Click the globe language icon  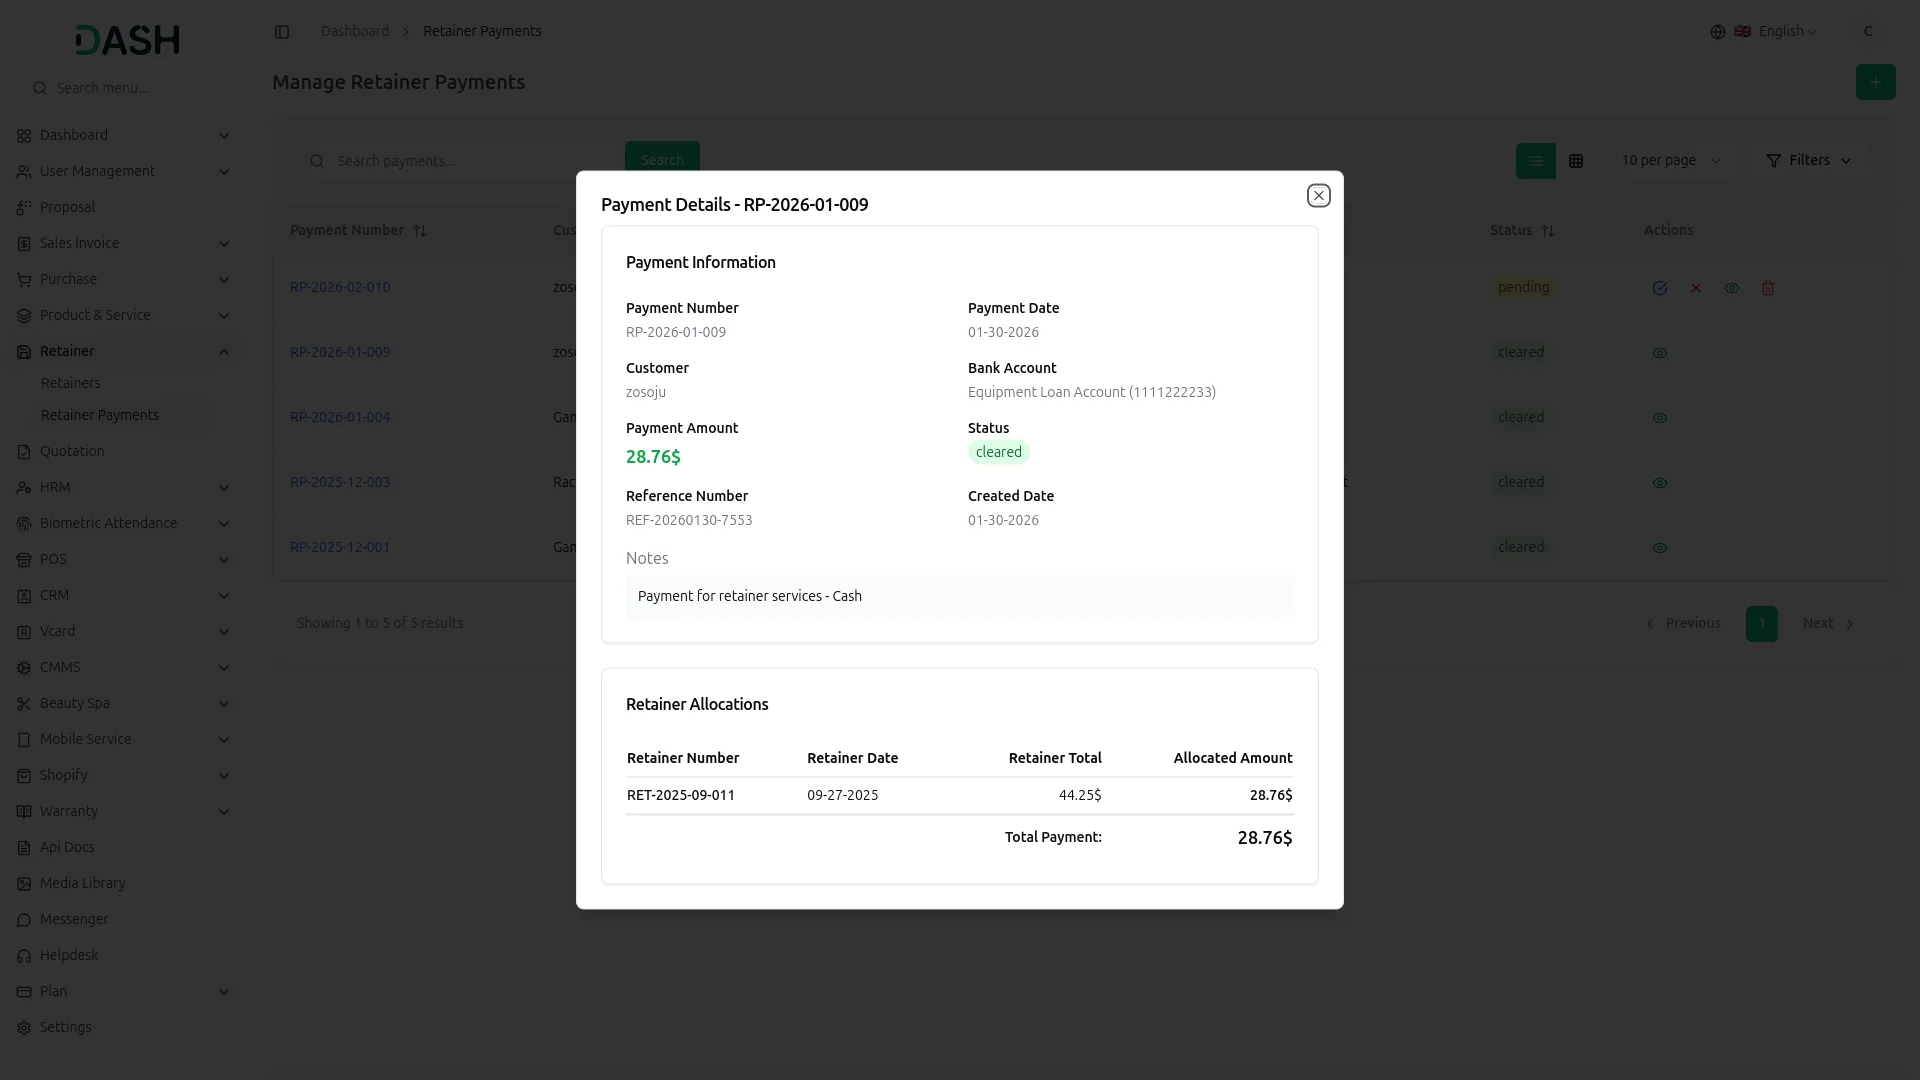[x=1718, y=32]
